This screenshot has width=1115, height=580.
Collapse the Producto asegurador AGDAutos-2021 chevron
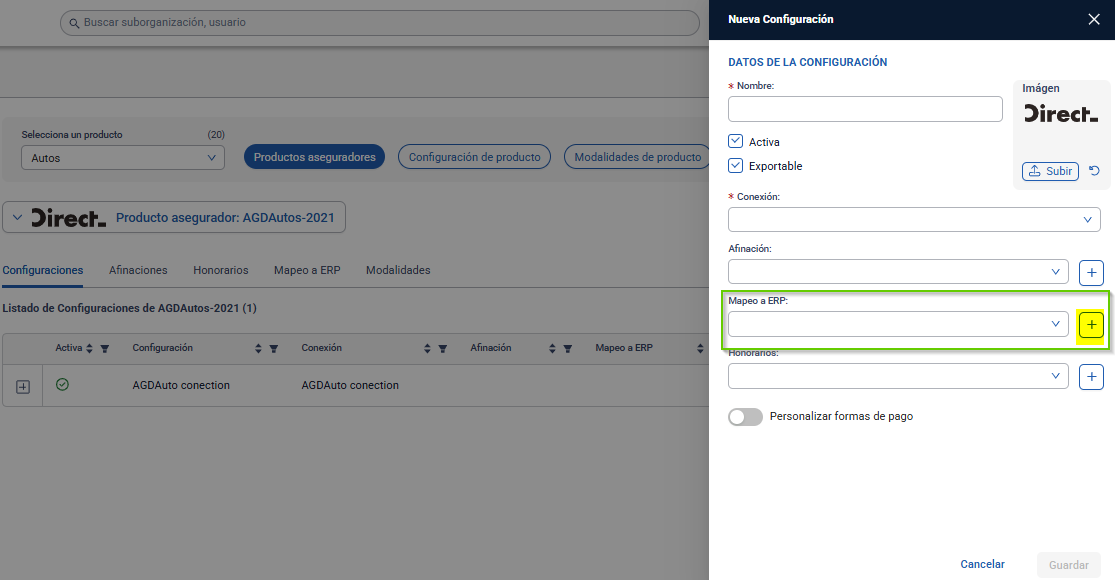coord(18,218)
